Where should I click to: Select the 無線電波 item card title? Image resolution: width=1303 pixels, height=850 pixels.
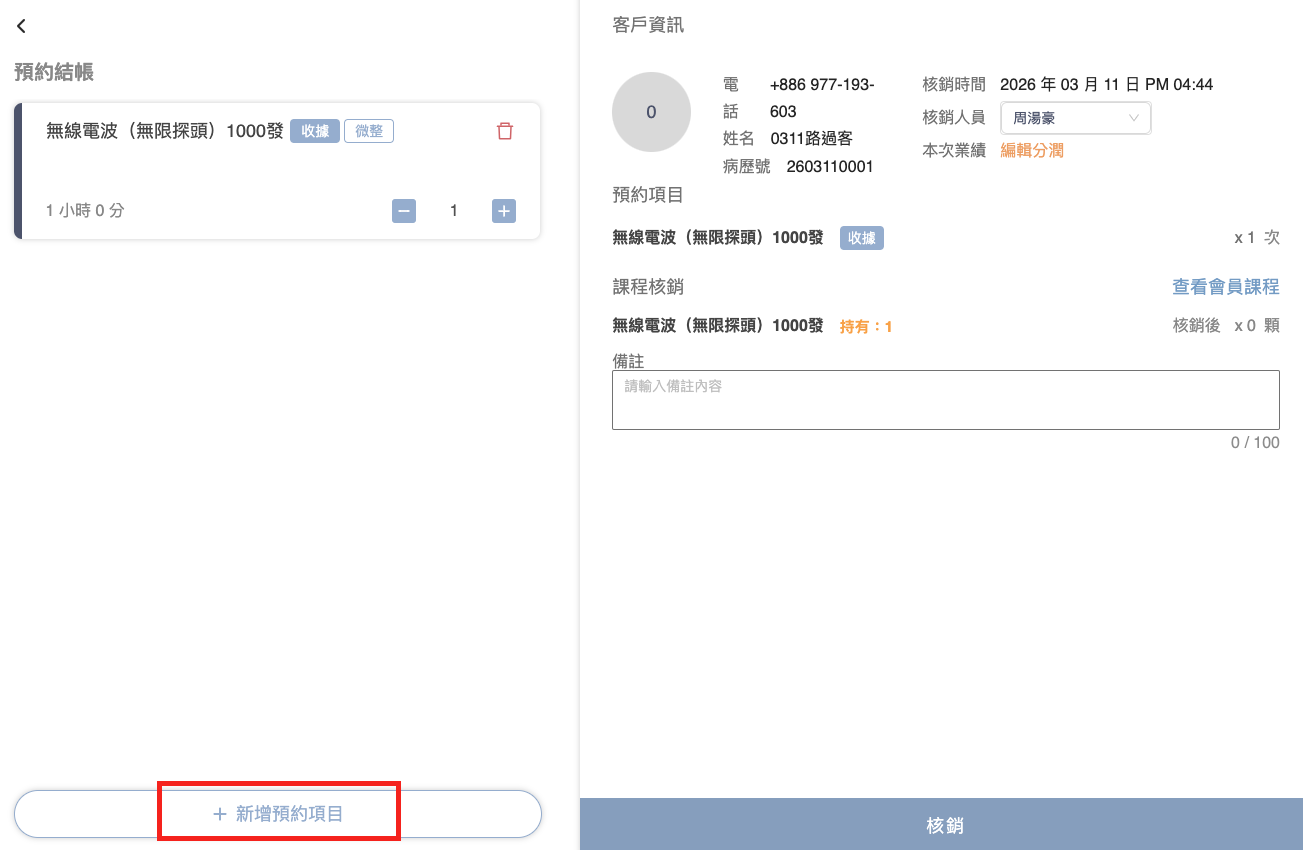pyautogui.click(x=165, y=131)
